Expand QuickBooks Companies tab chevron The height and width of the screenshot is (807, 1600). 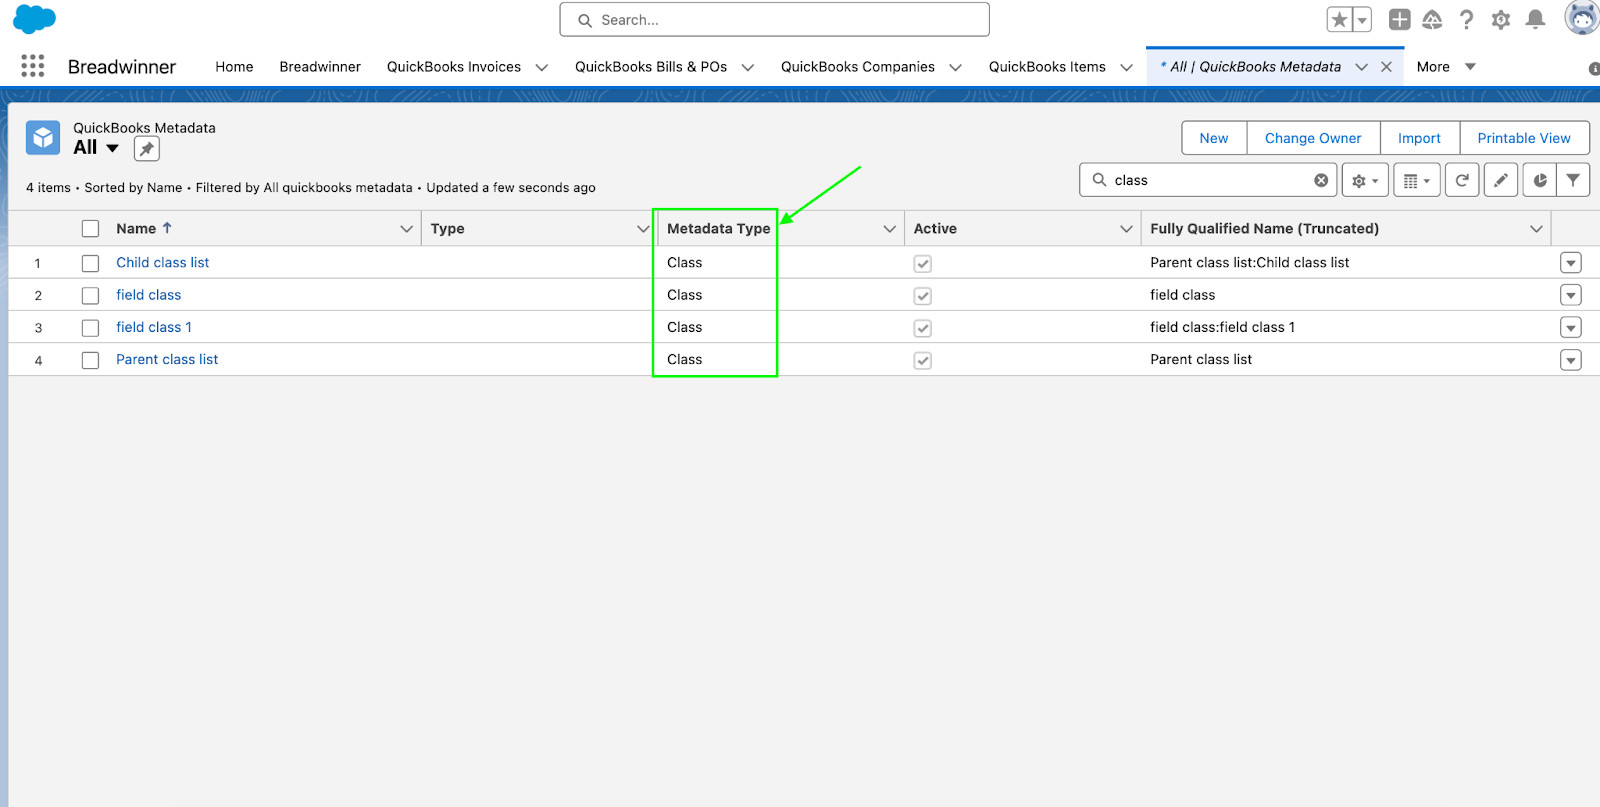click(955, 67)
